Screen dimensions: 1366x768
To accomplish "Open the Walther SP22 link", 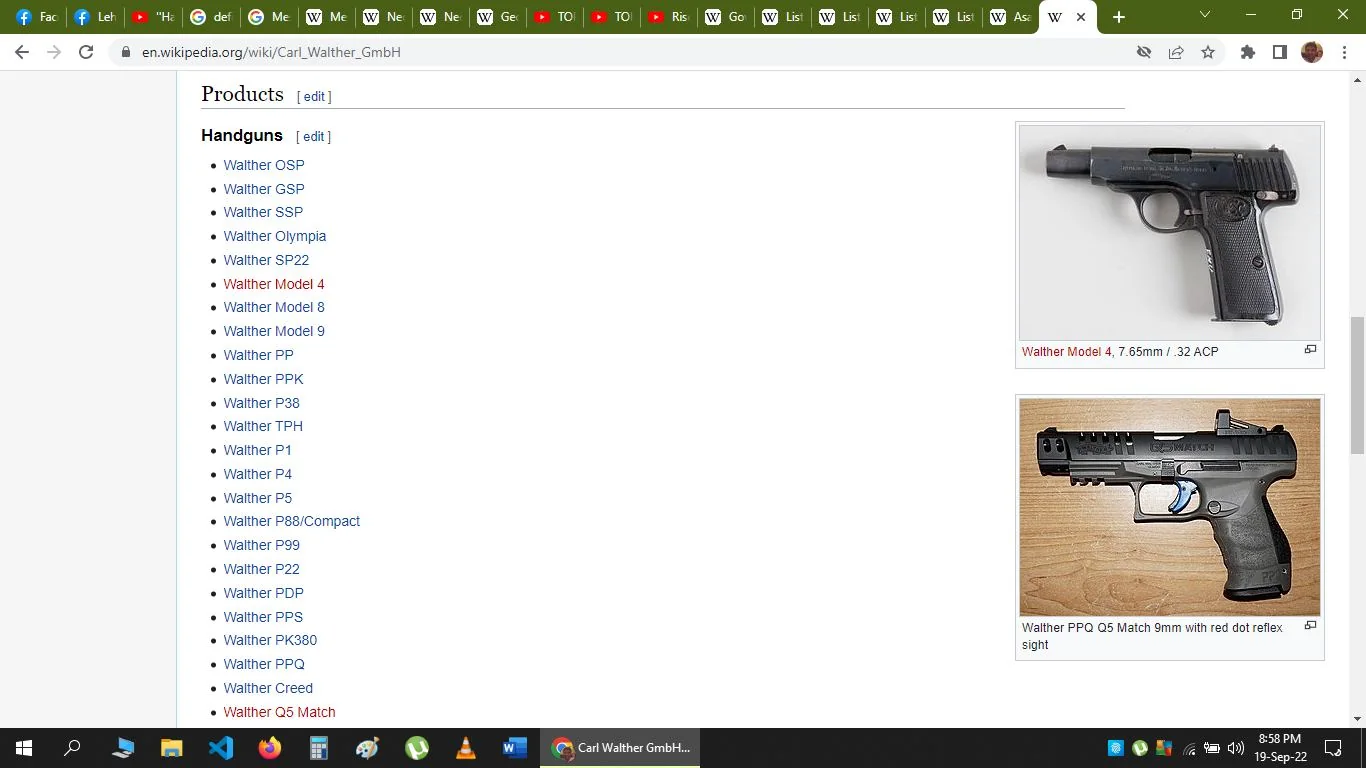I will click(x=266, y=260).
